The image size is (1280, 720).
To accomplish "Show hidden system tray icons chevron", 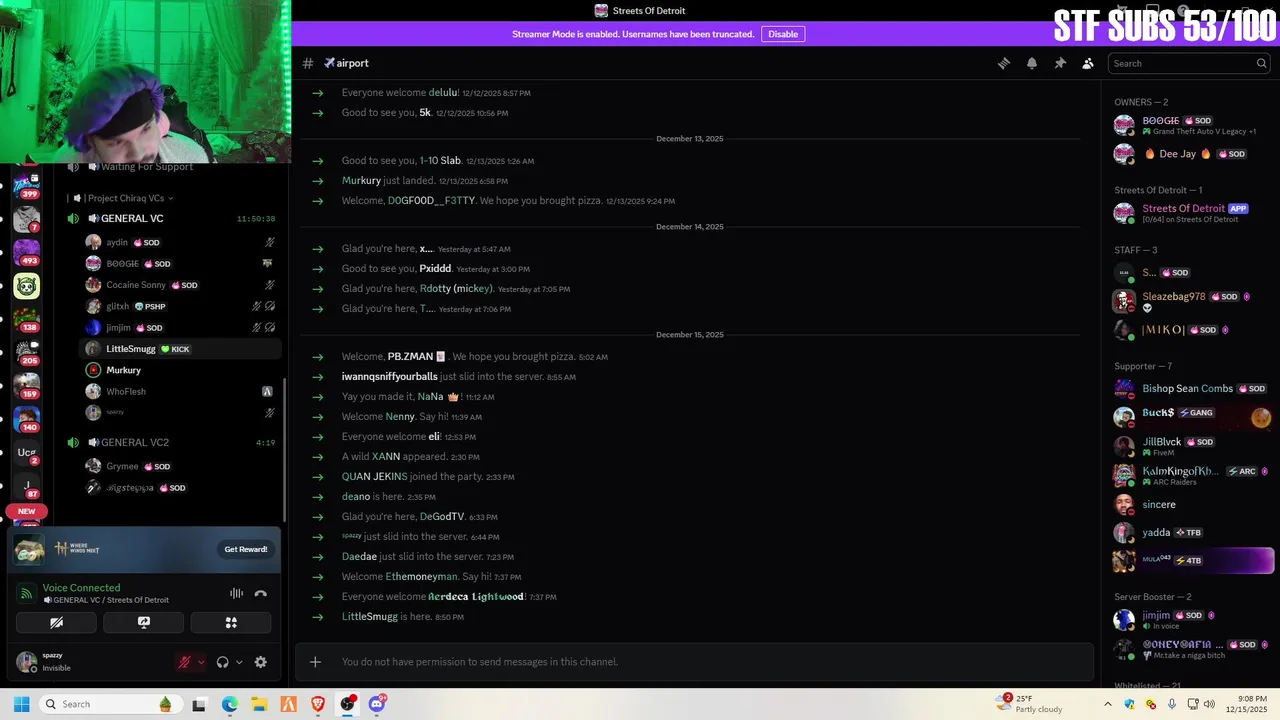I will [1107, 704].
